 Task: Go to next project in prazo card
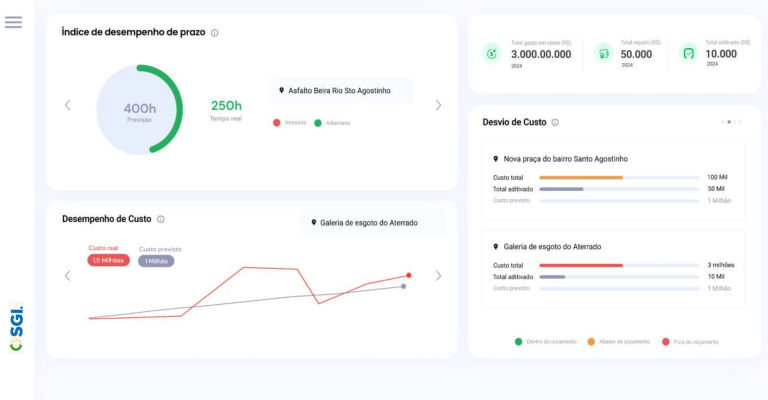click(x=438, y=105)
